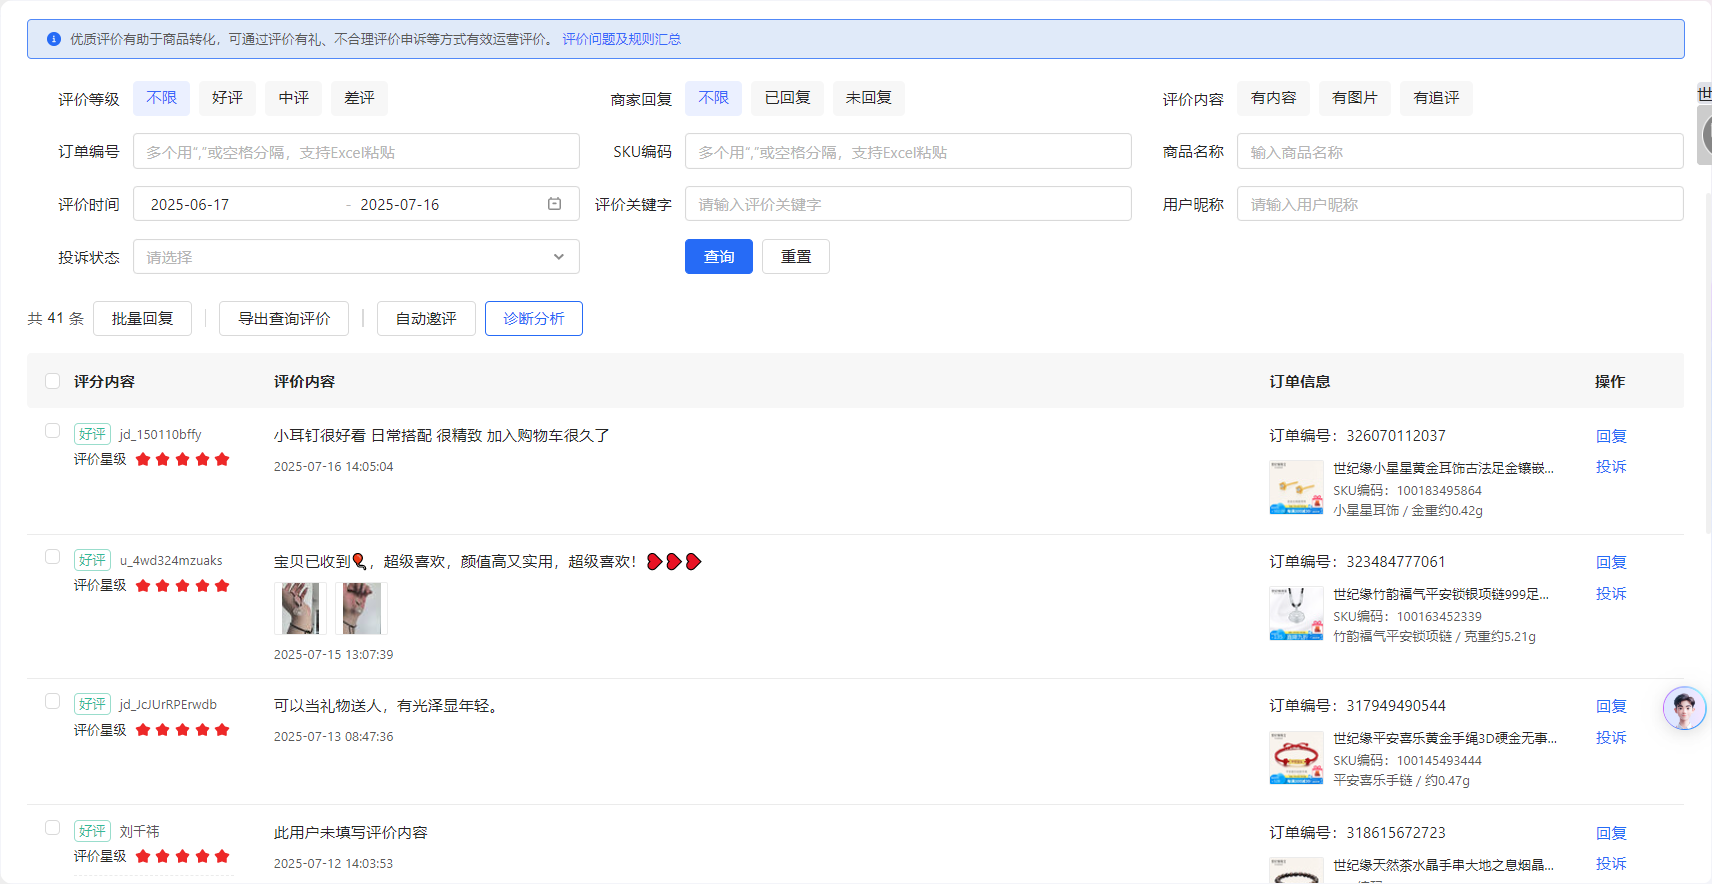This screenshot has height=884, width=1712.
Task: Expand the 投诉状态 dropdown
Action: [x=356, y=257]
